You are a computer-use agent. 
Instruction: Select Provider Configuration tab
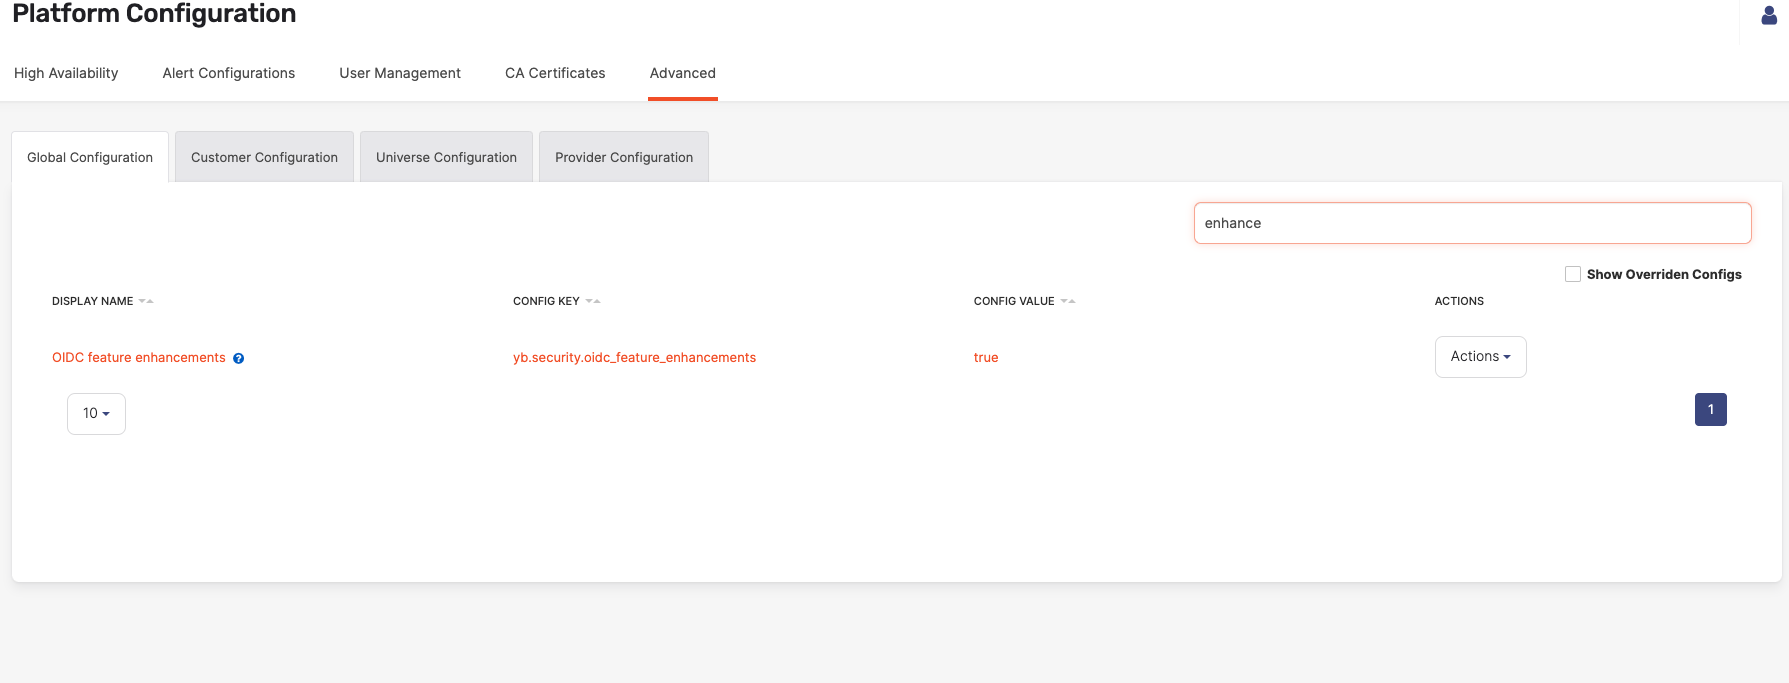[624, 157]
